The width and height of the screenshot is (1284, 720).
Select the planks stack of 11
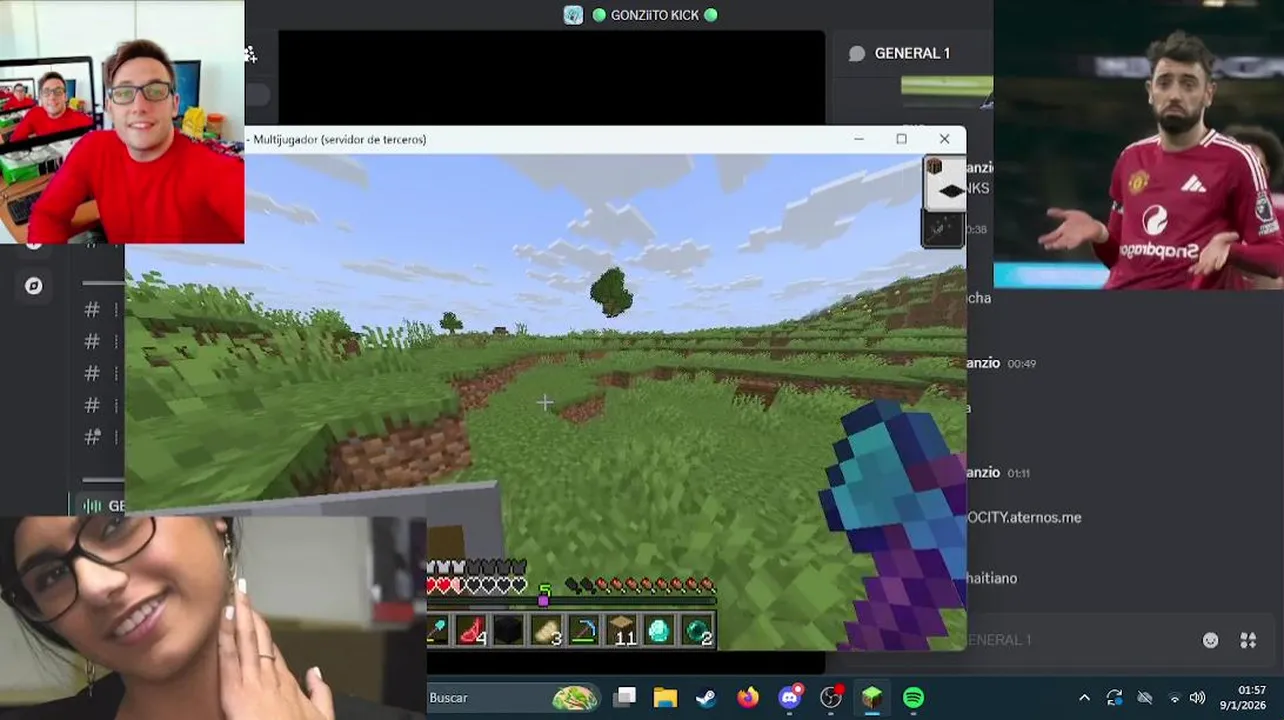621,630
